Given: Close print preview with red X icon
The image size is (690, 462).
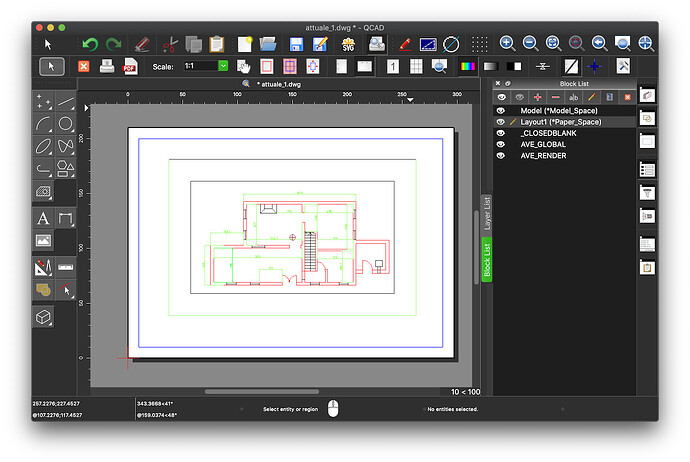Looking at the screenshot, I should (x=84, y=66).
